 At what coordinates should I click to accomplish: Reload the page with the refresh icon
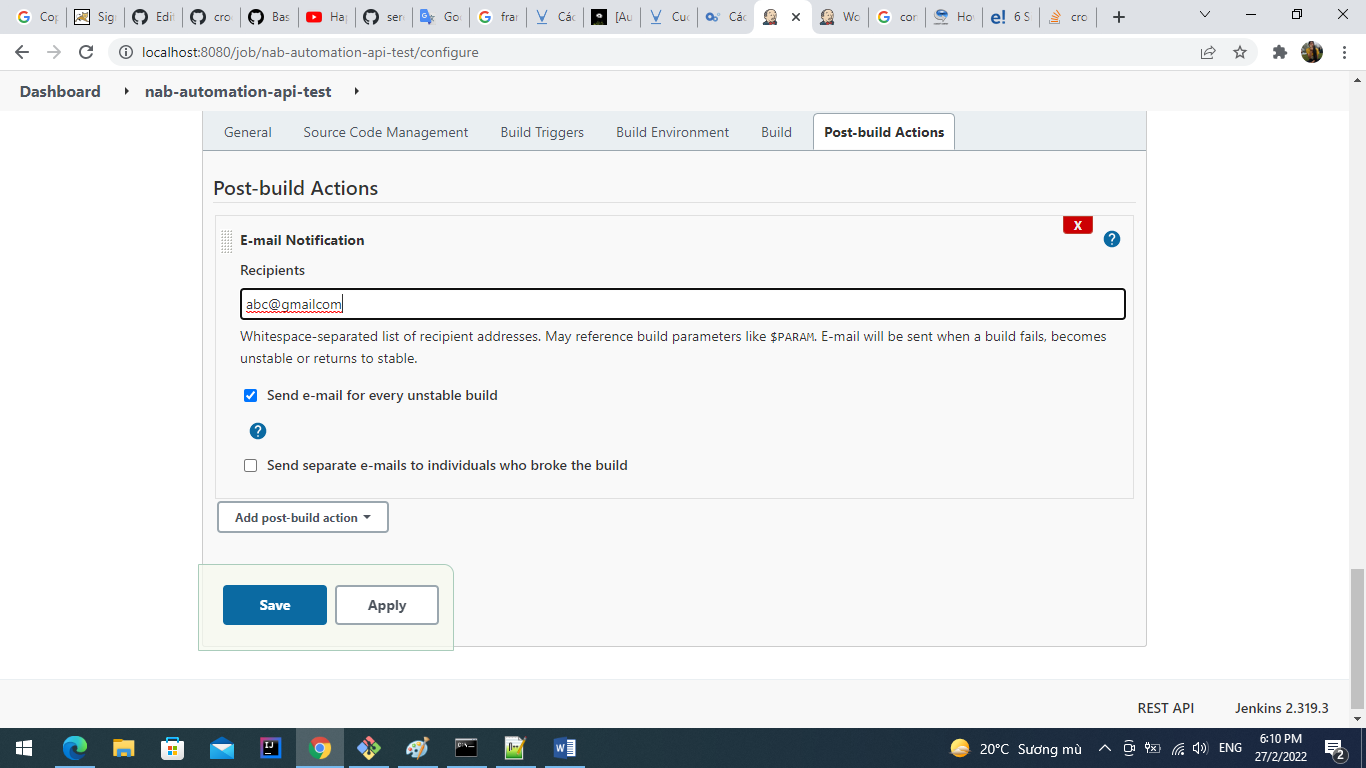[x=86, y=52]
